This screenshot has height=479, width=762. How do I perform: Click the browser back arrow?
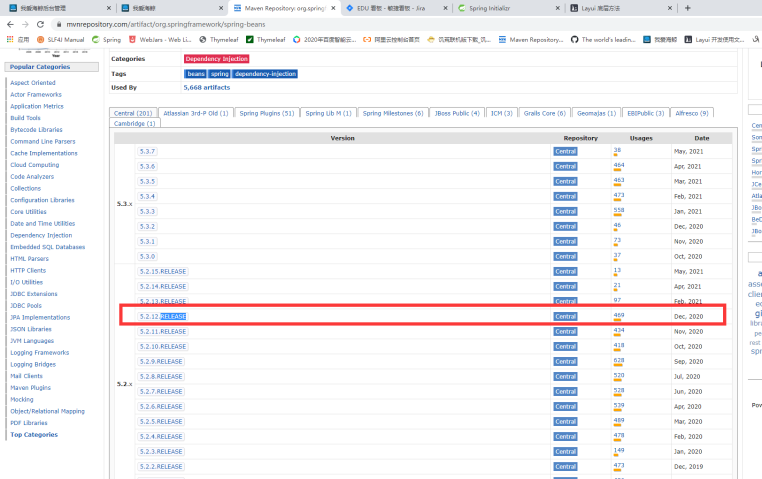(x=10, y=24)
